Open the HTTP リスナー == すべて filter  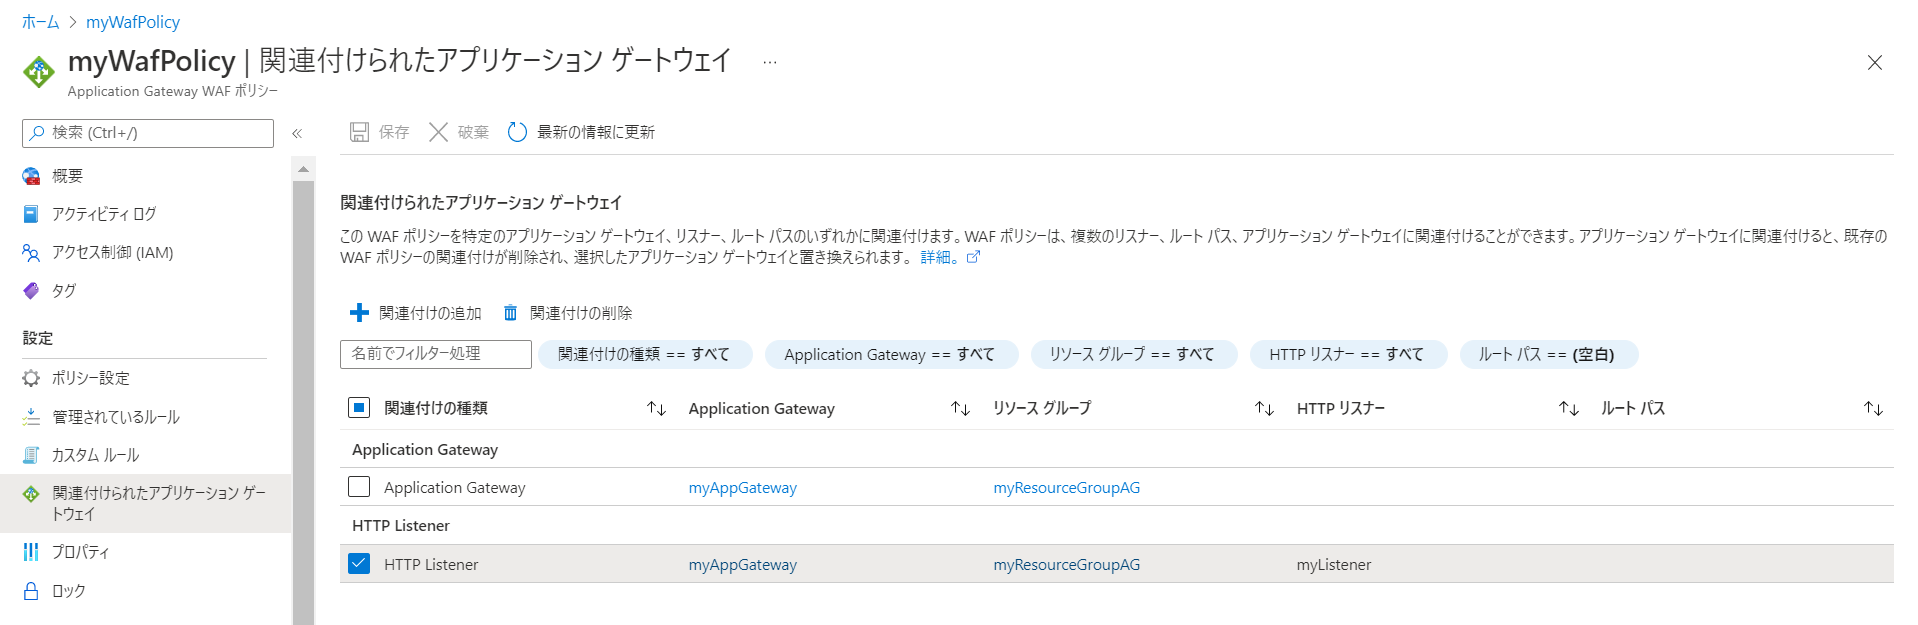click(1348, 354)
